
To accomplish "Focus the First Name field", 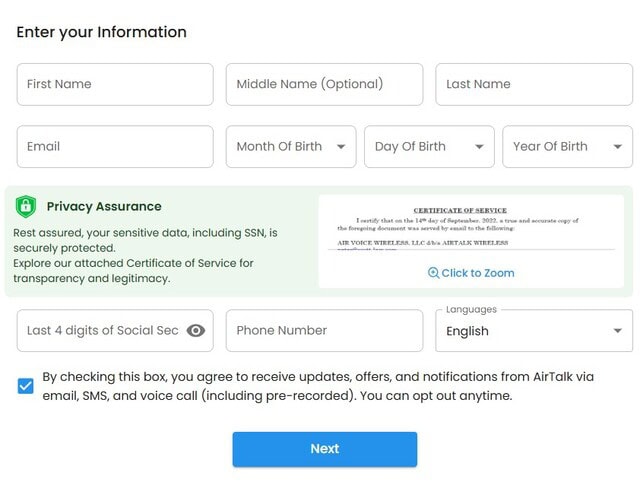I will coord(115,85).
